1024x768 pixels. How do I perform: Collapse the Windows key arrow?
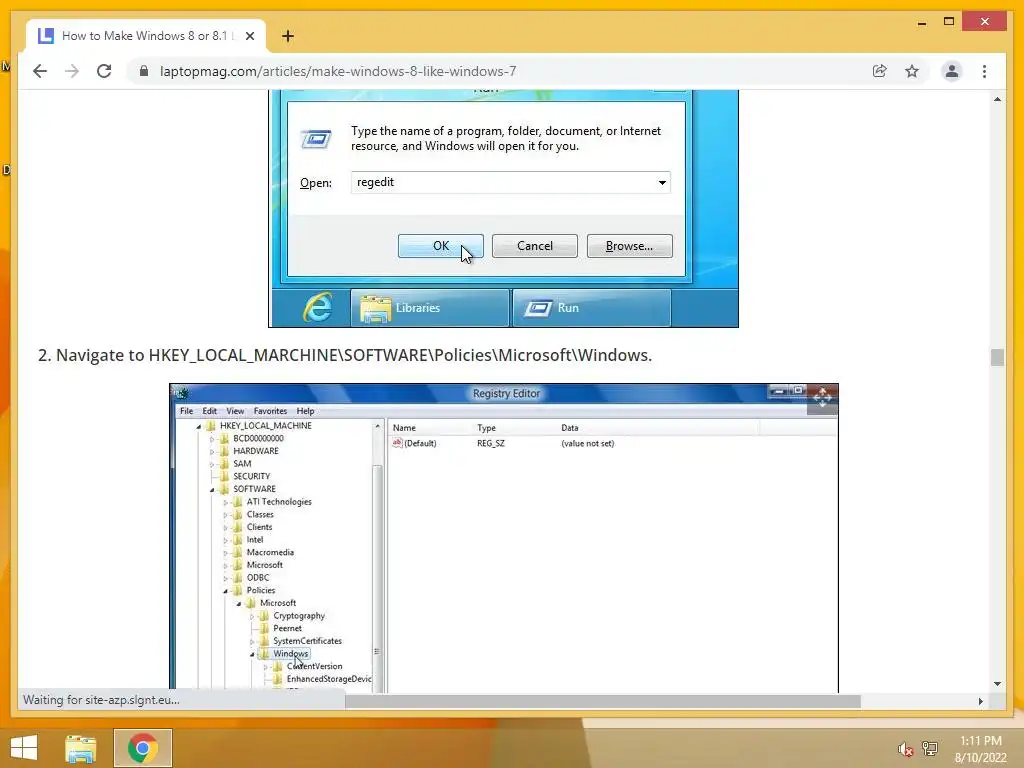[252, 654]
